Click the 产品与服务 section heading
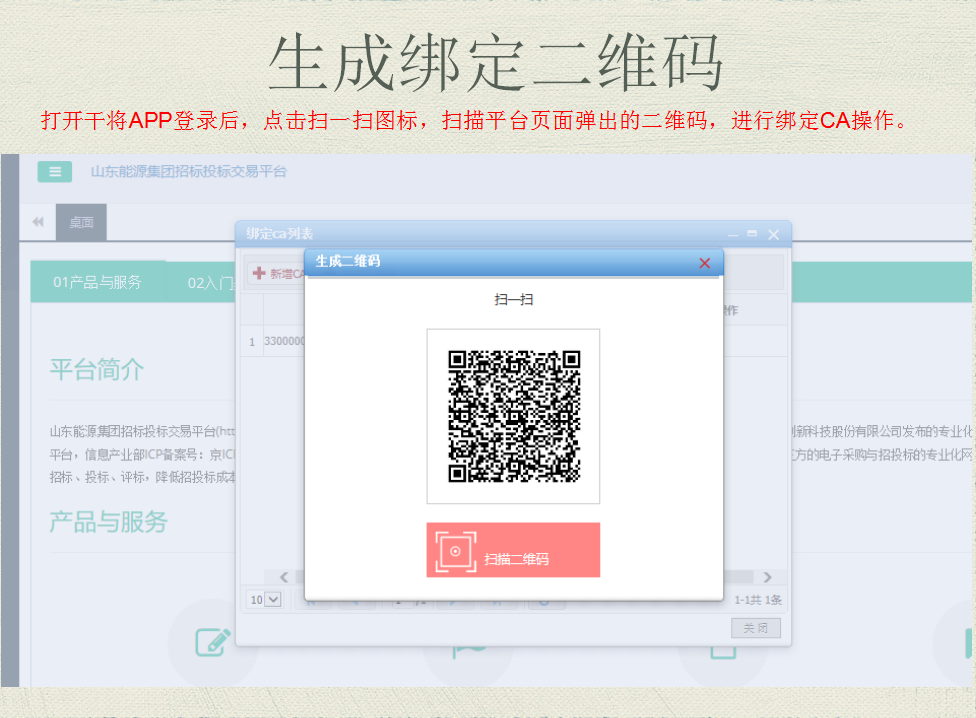976x718 pixels. pyautogui.click(x=109, y=522)
